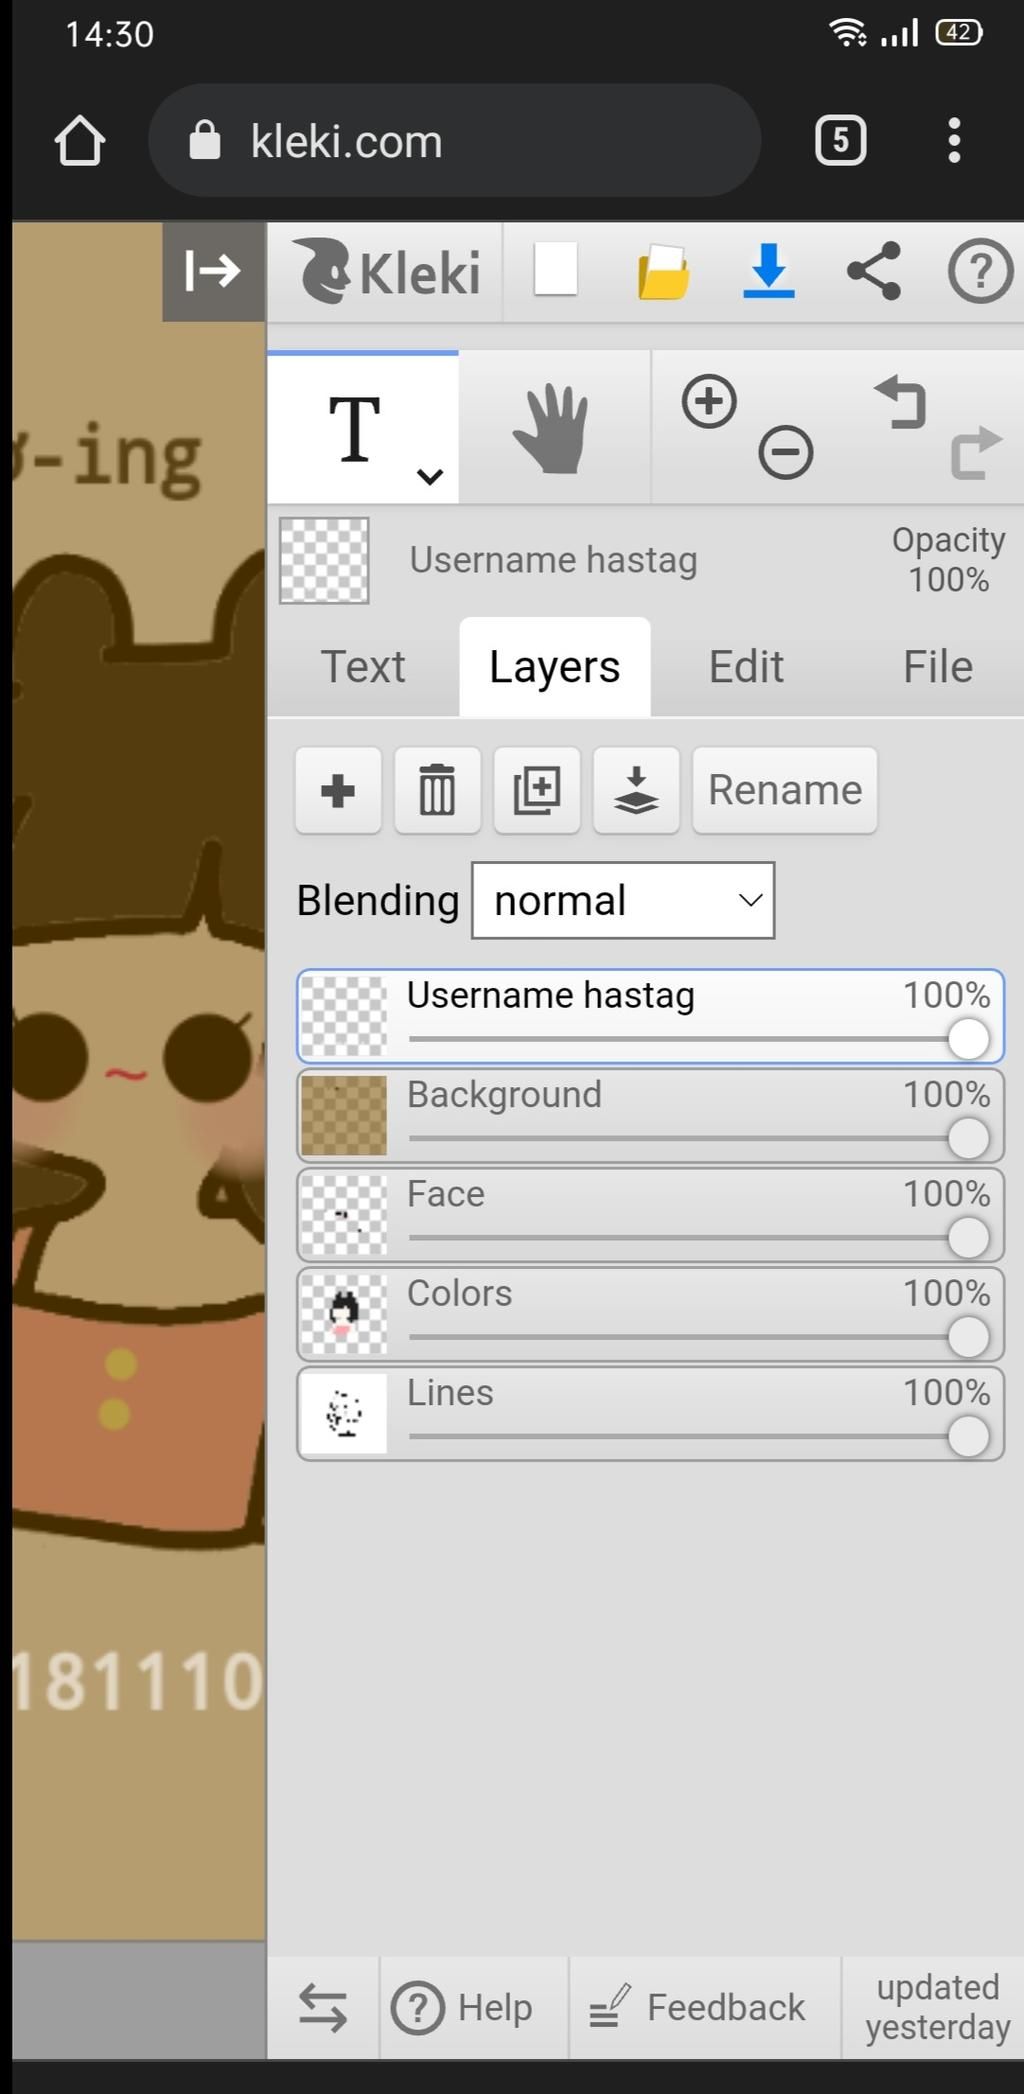This screenshot has height=2094, width=1024.
Task: Click the add new layer plus icon
Action: pos(338,790)
